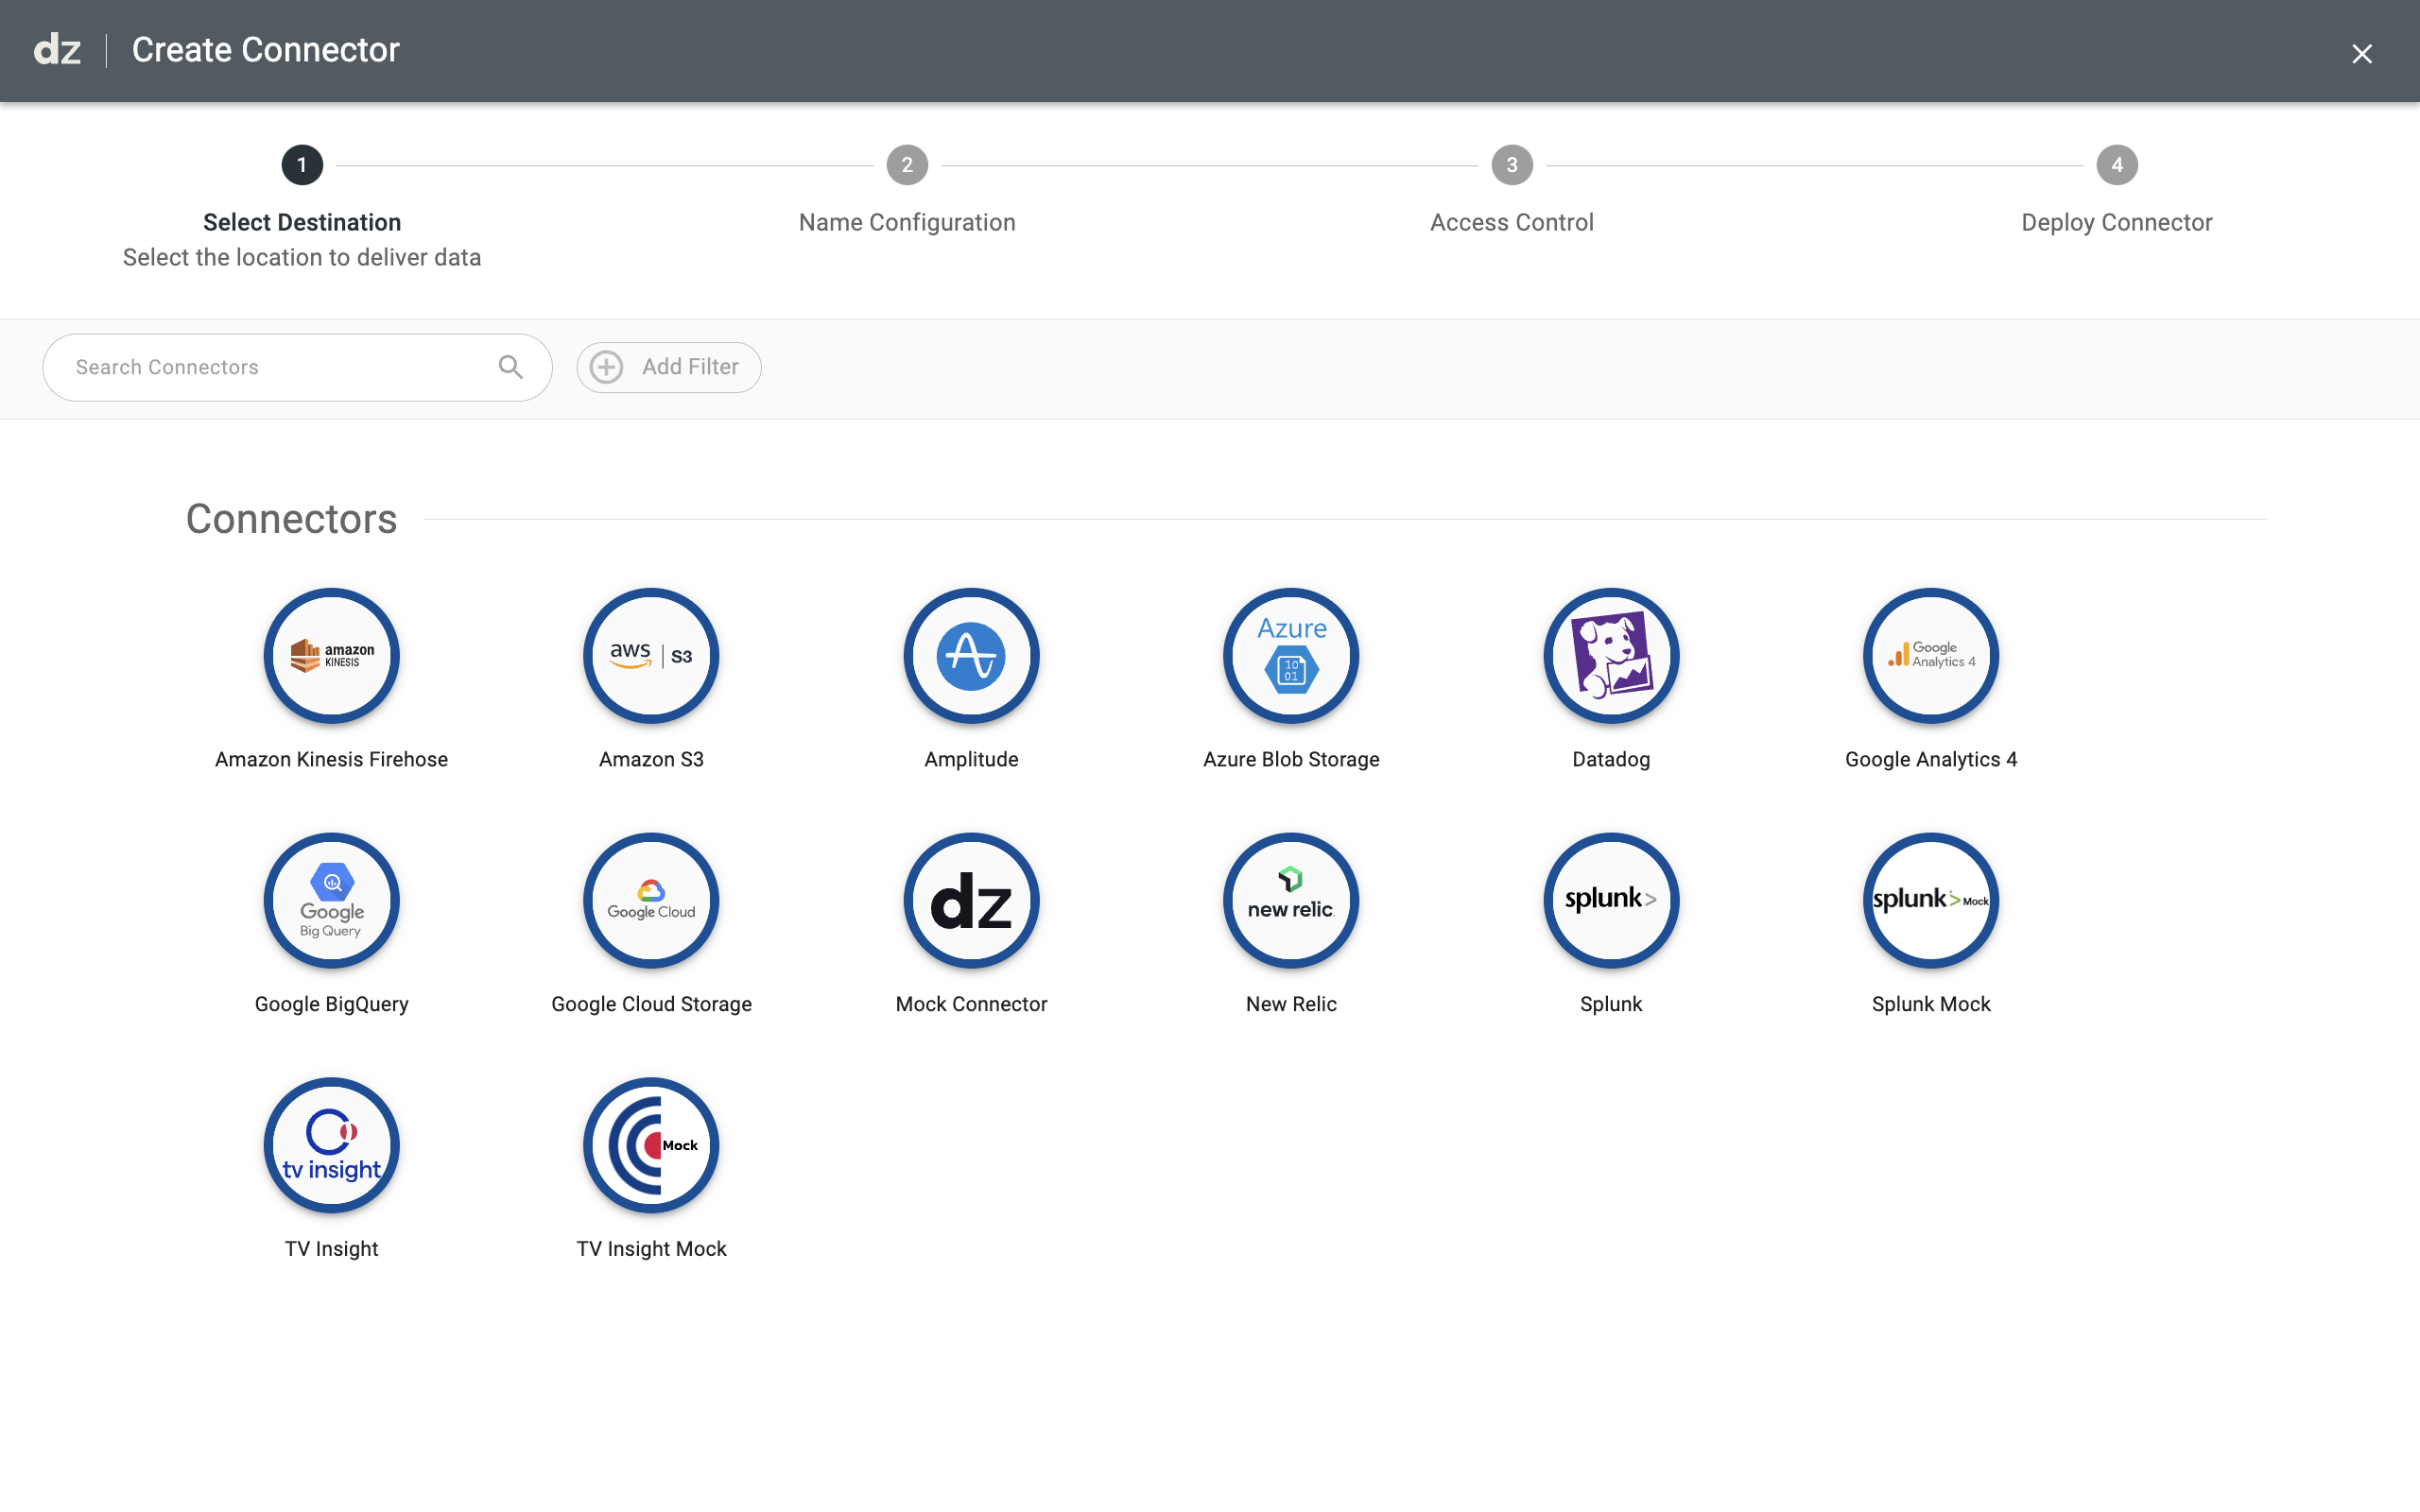Click the Deploy Connector step label

coord(2117,222)
